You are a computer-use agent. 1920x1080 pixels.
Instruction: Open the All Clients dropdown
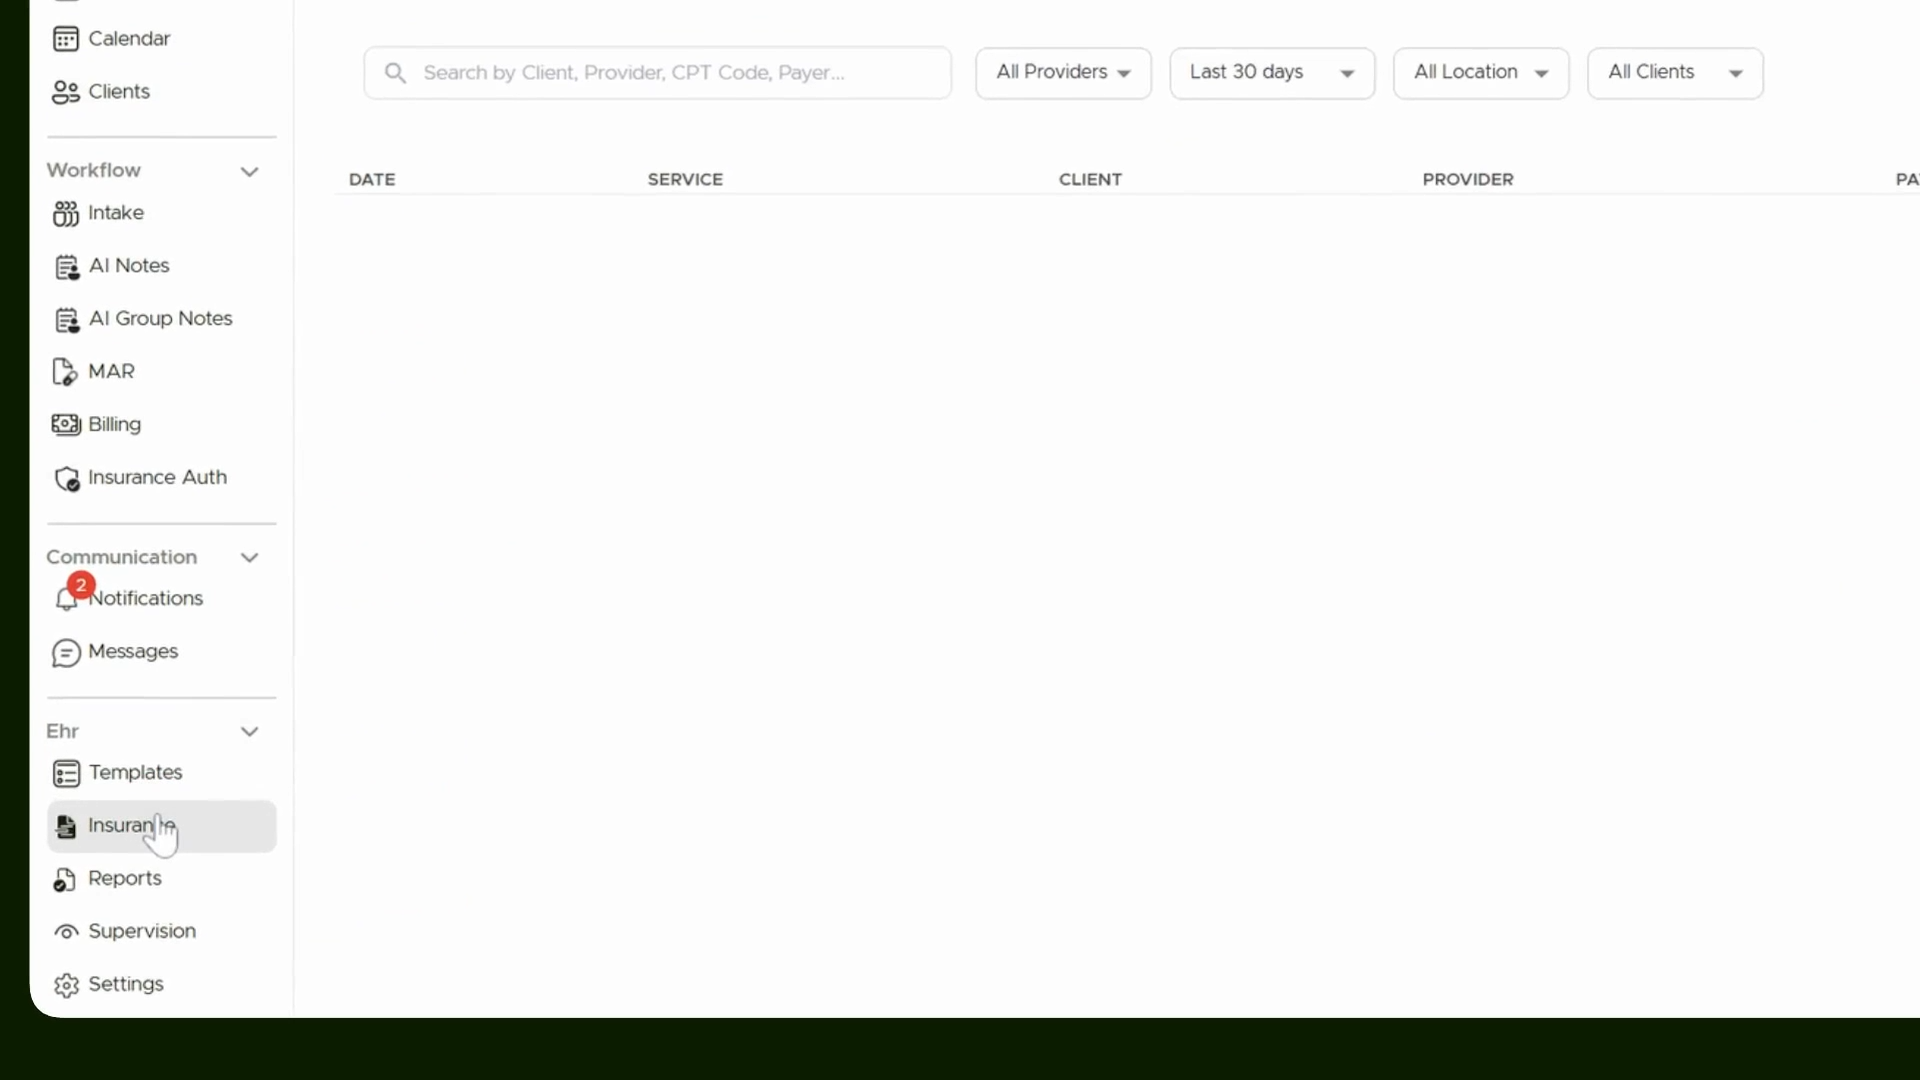click(1675, 73)
